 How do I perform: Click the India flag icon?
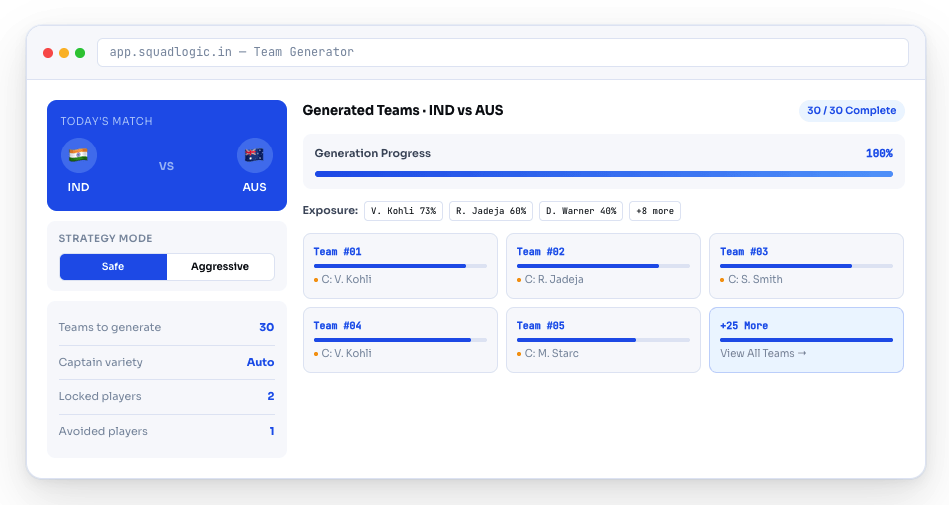point(78,156)
